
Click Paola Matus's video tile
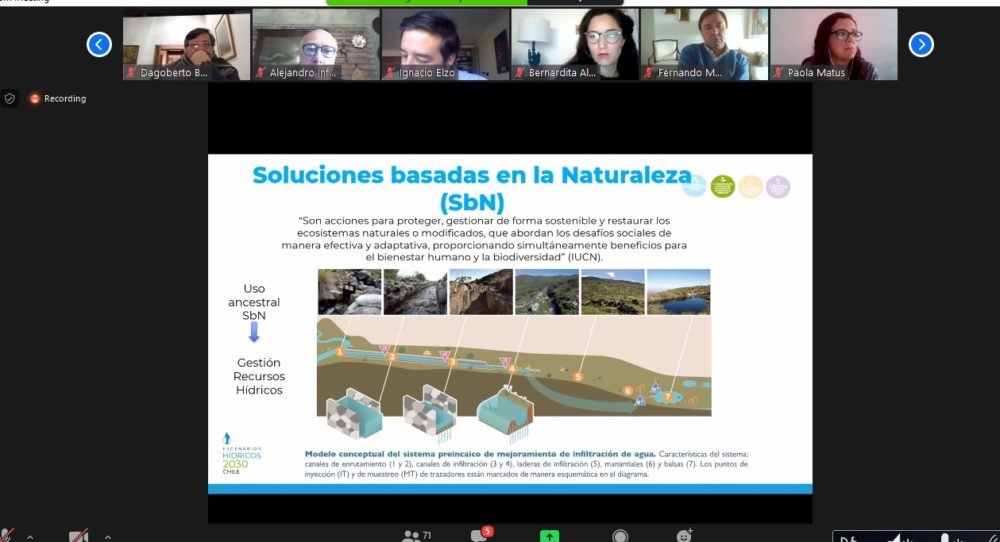(833, 44)
